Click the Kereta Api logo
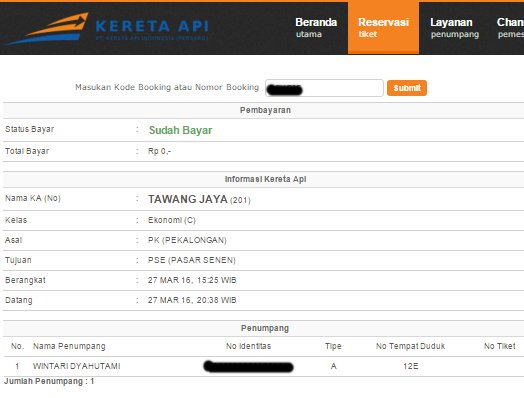 coord(107,28)
